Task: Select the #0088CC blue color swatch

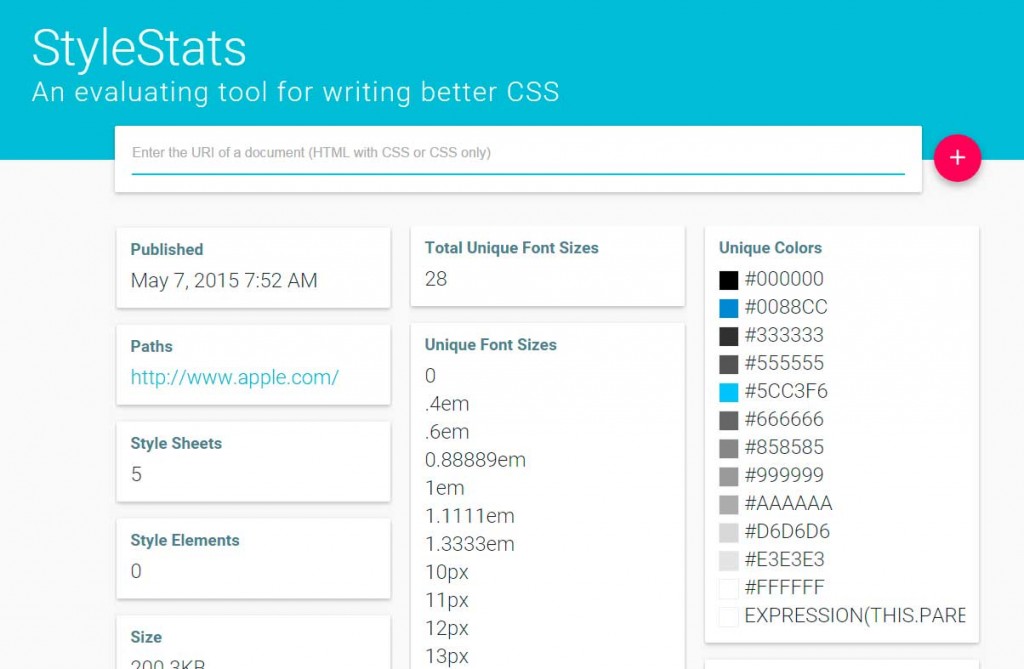Action: [729, 308]
